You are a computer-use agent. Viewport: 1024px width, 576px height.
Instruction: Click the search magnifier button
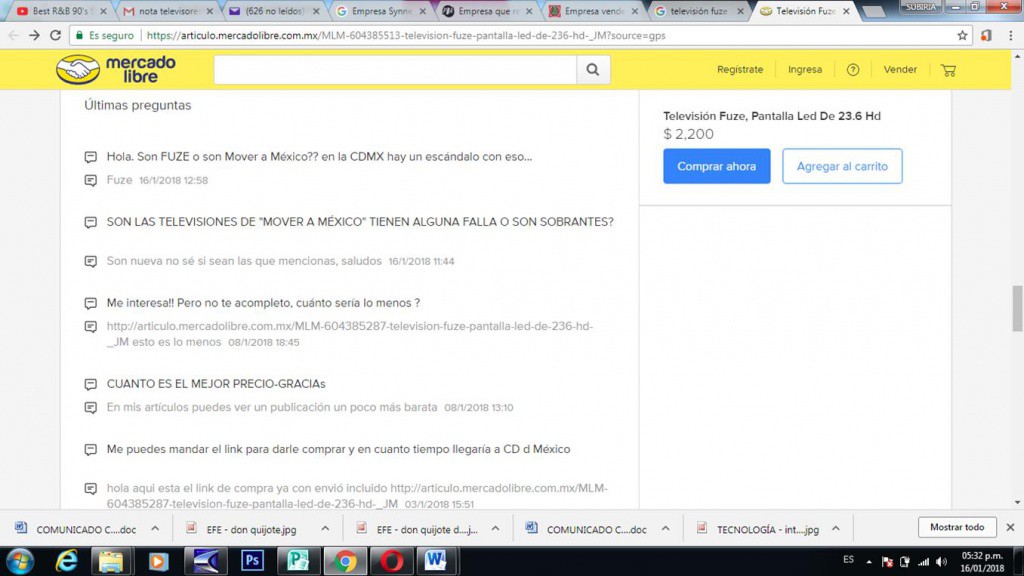click(x=592, y=69)
